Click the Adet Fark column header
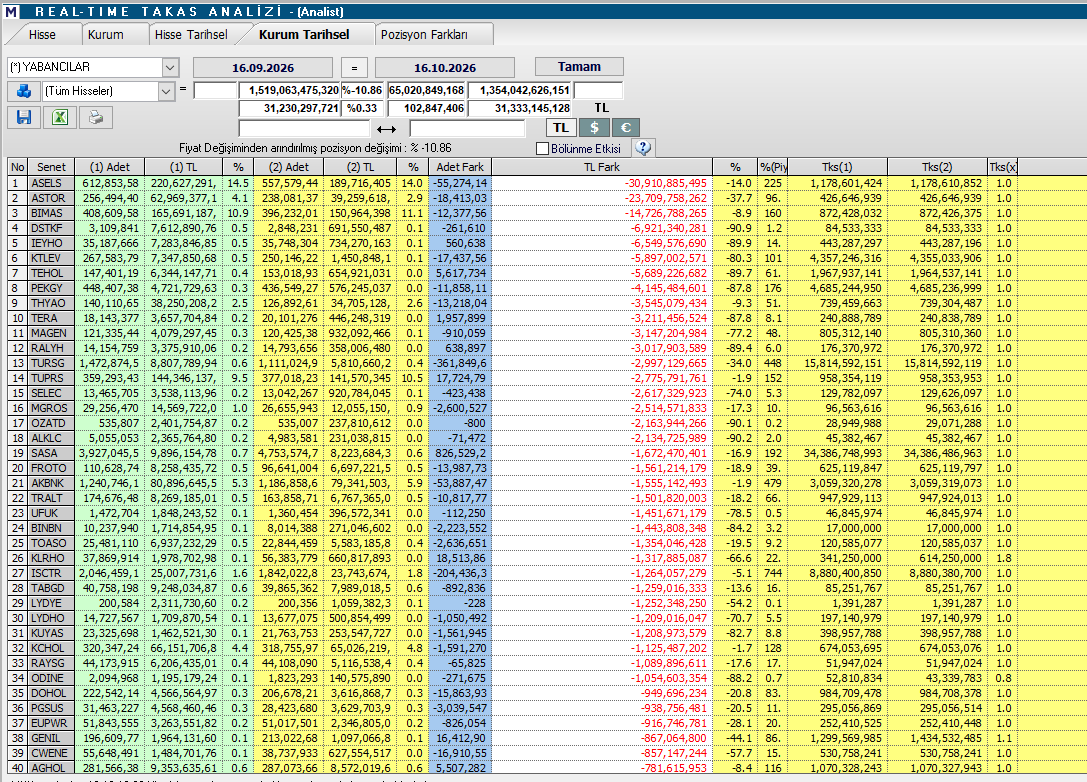This screenshot has height=782, width=1087. pos(460,167)
